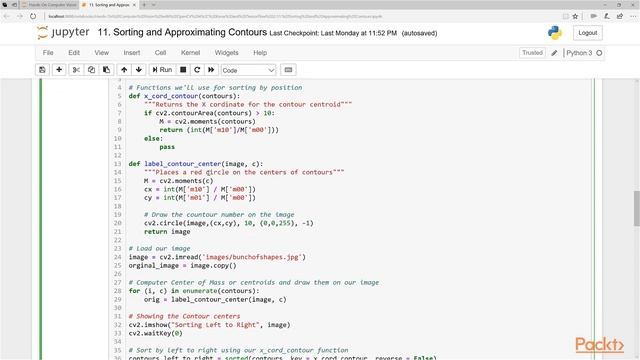Switch to the first browser tab
Screen dimensions: 640x360
coord(49,5)
